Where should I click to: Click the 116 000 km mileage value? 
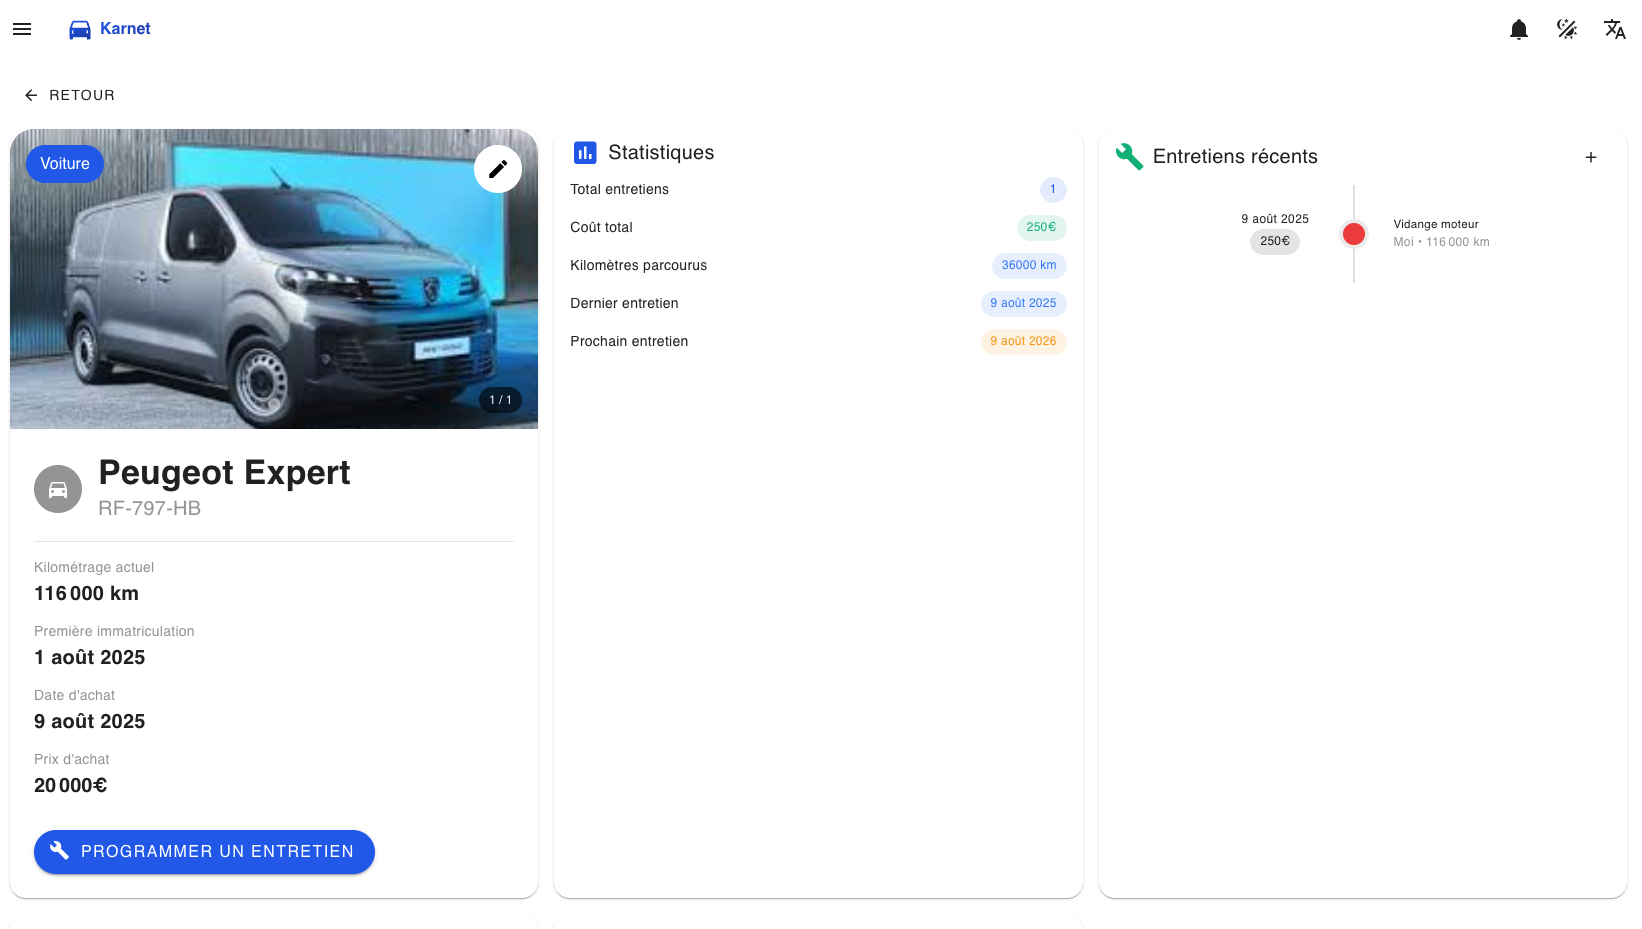coord(86,593)
